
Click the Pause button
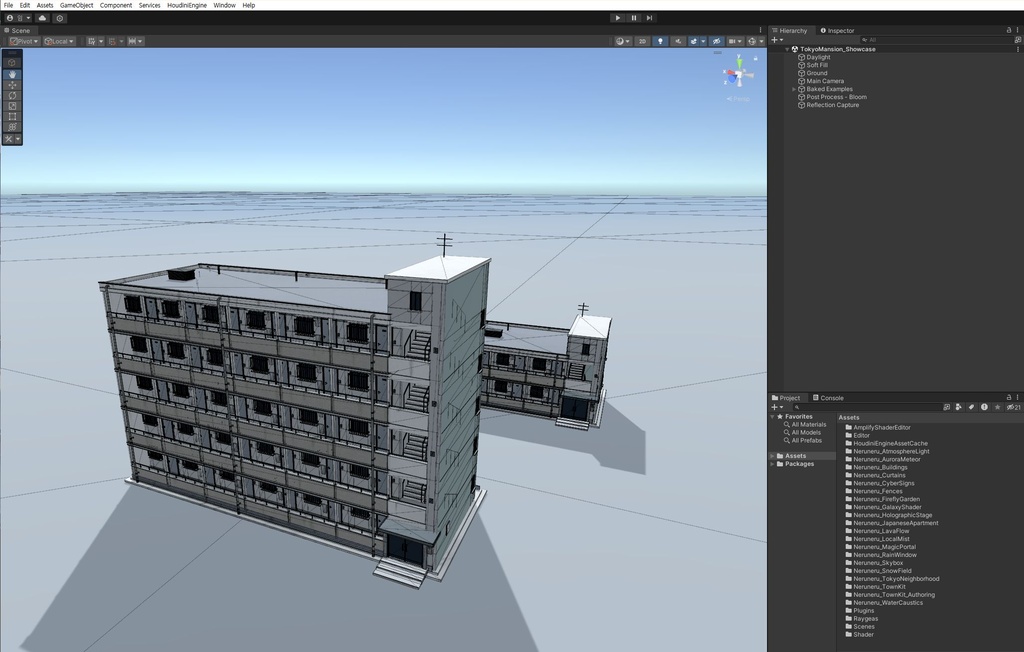(x=633, y=18)
